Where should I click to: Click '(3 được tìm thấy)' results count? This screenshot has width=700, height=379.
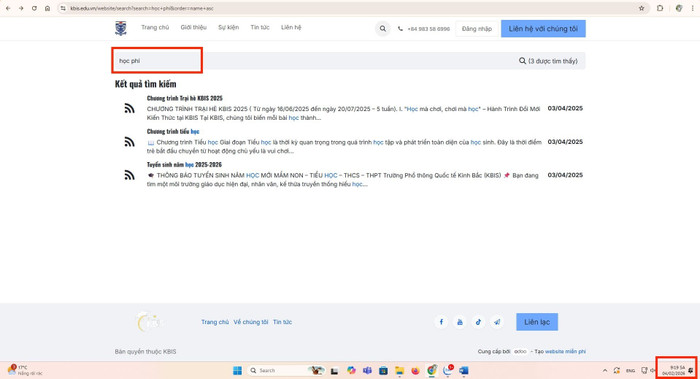click(x=553, y=61)
